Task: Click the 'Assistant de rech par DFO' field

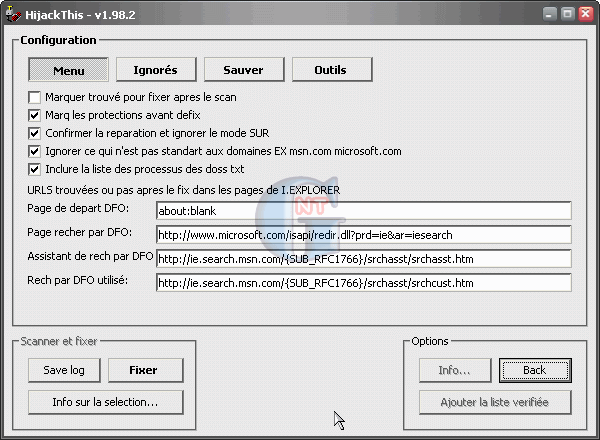Action: (364, 259)
